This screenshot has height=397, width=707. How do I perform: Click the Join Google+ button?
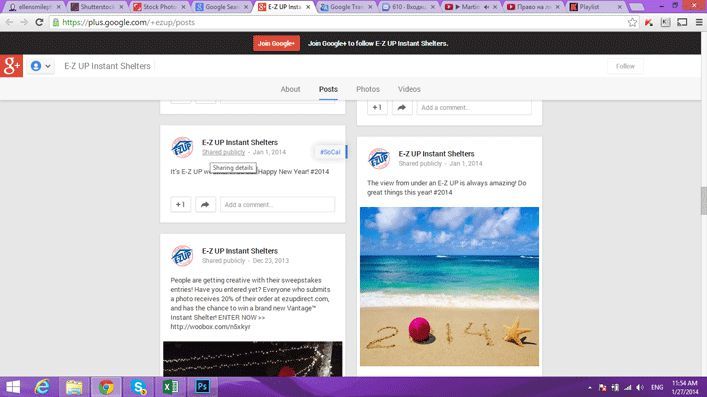[x=276, y=43]
